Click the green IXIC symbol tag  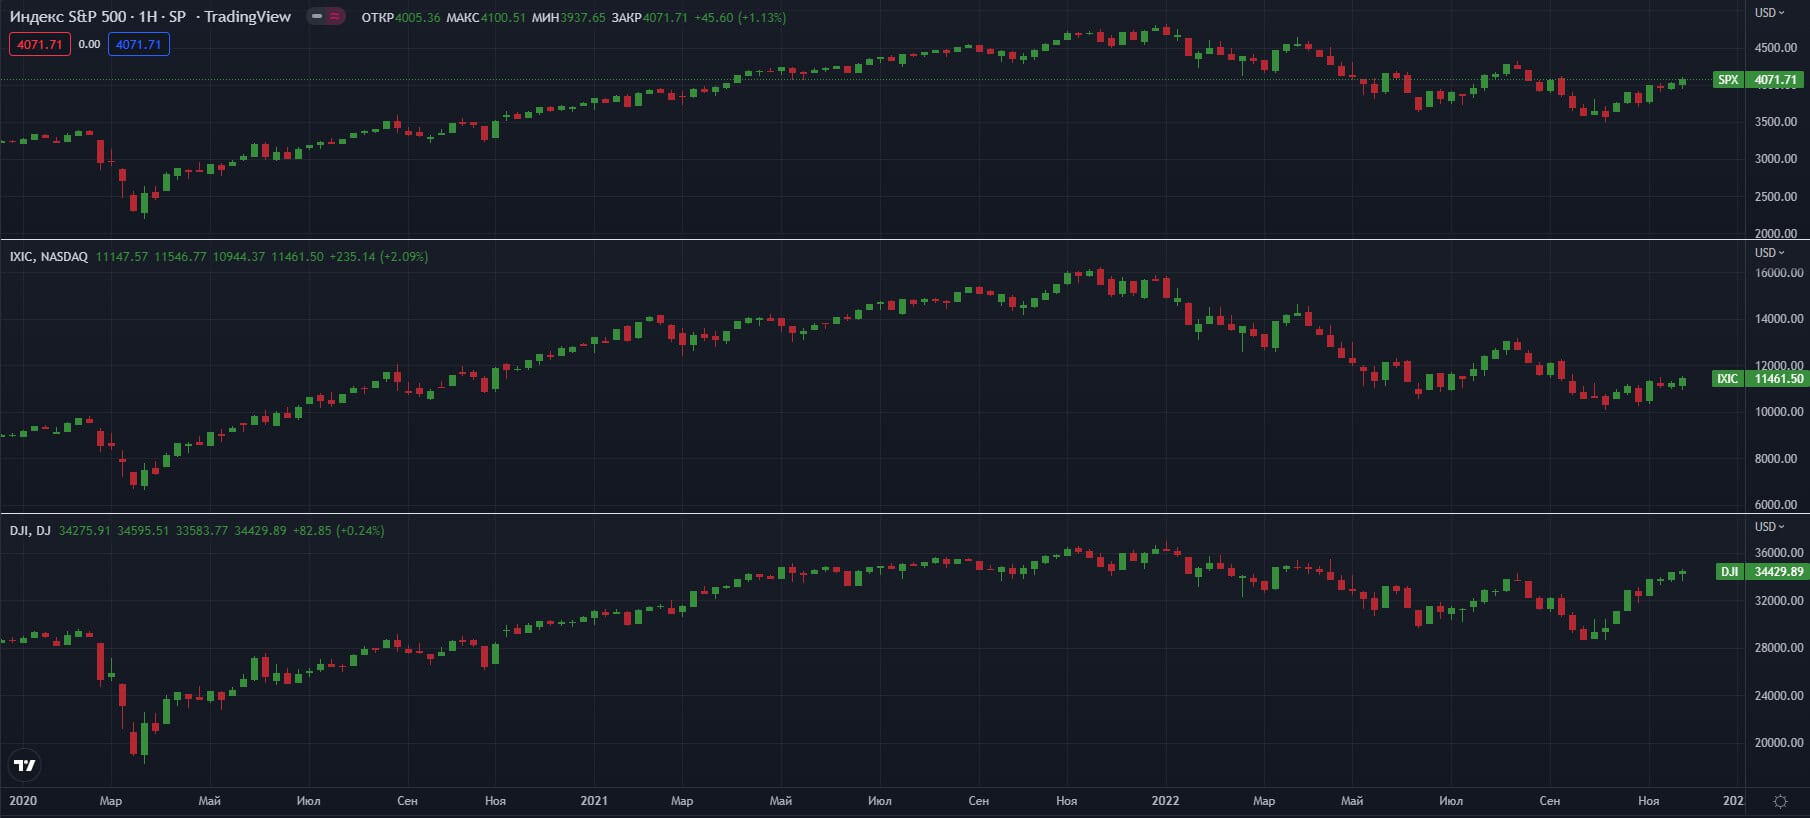1728,379
